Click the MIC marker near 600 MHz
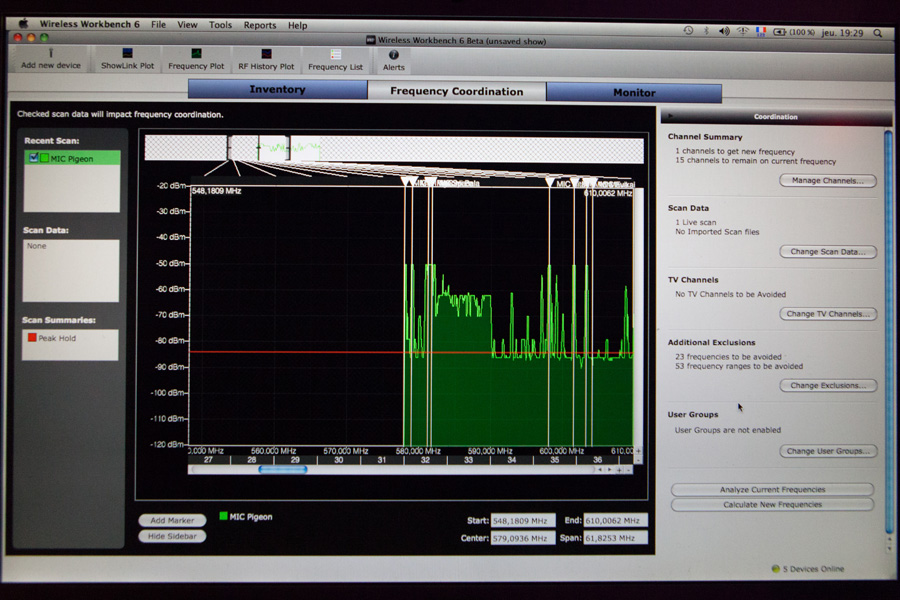Image resolution: width=900 pixels, height=600 pixels. 550,183
